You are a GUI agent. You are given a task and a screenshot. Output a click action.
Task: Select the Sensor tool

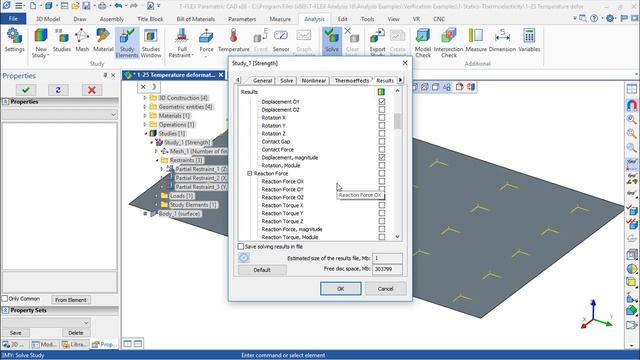pos(281,40)
